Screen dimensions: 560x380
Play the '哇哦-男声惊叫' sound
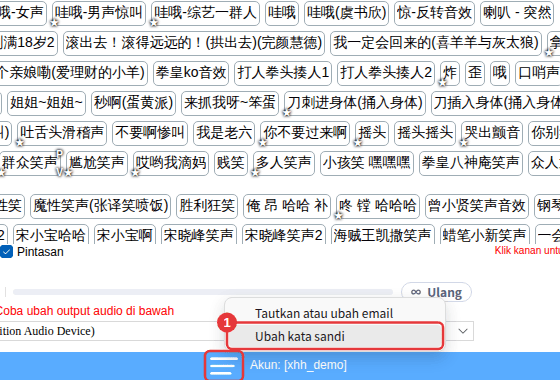click(99, 13)
